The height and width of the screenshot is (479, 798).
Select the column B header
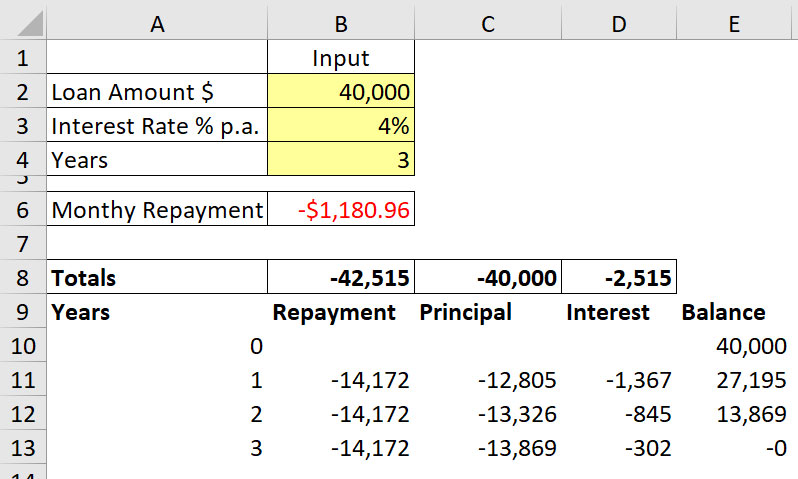[x=341, y=22]
